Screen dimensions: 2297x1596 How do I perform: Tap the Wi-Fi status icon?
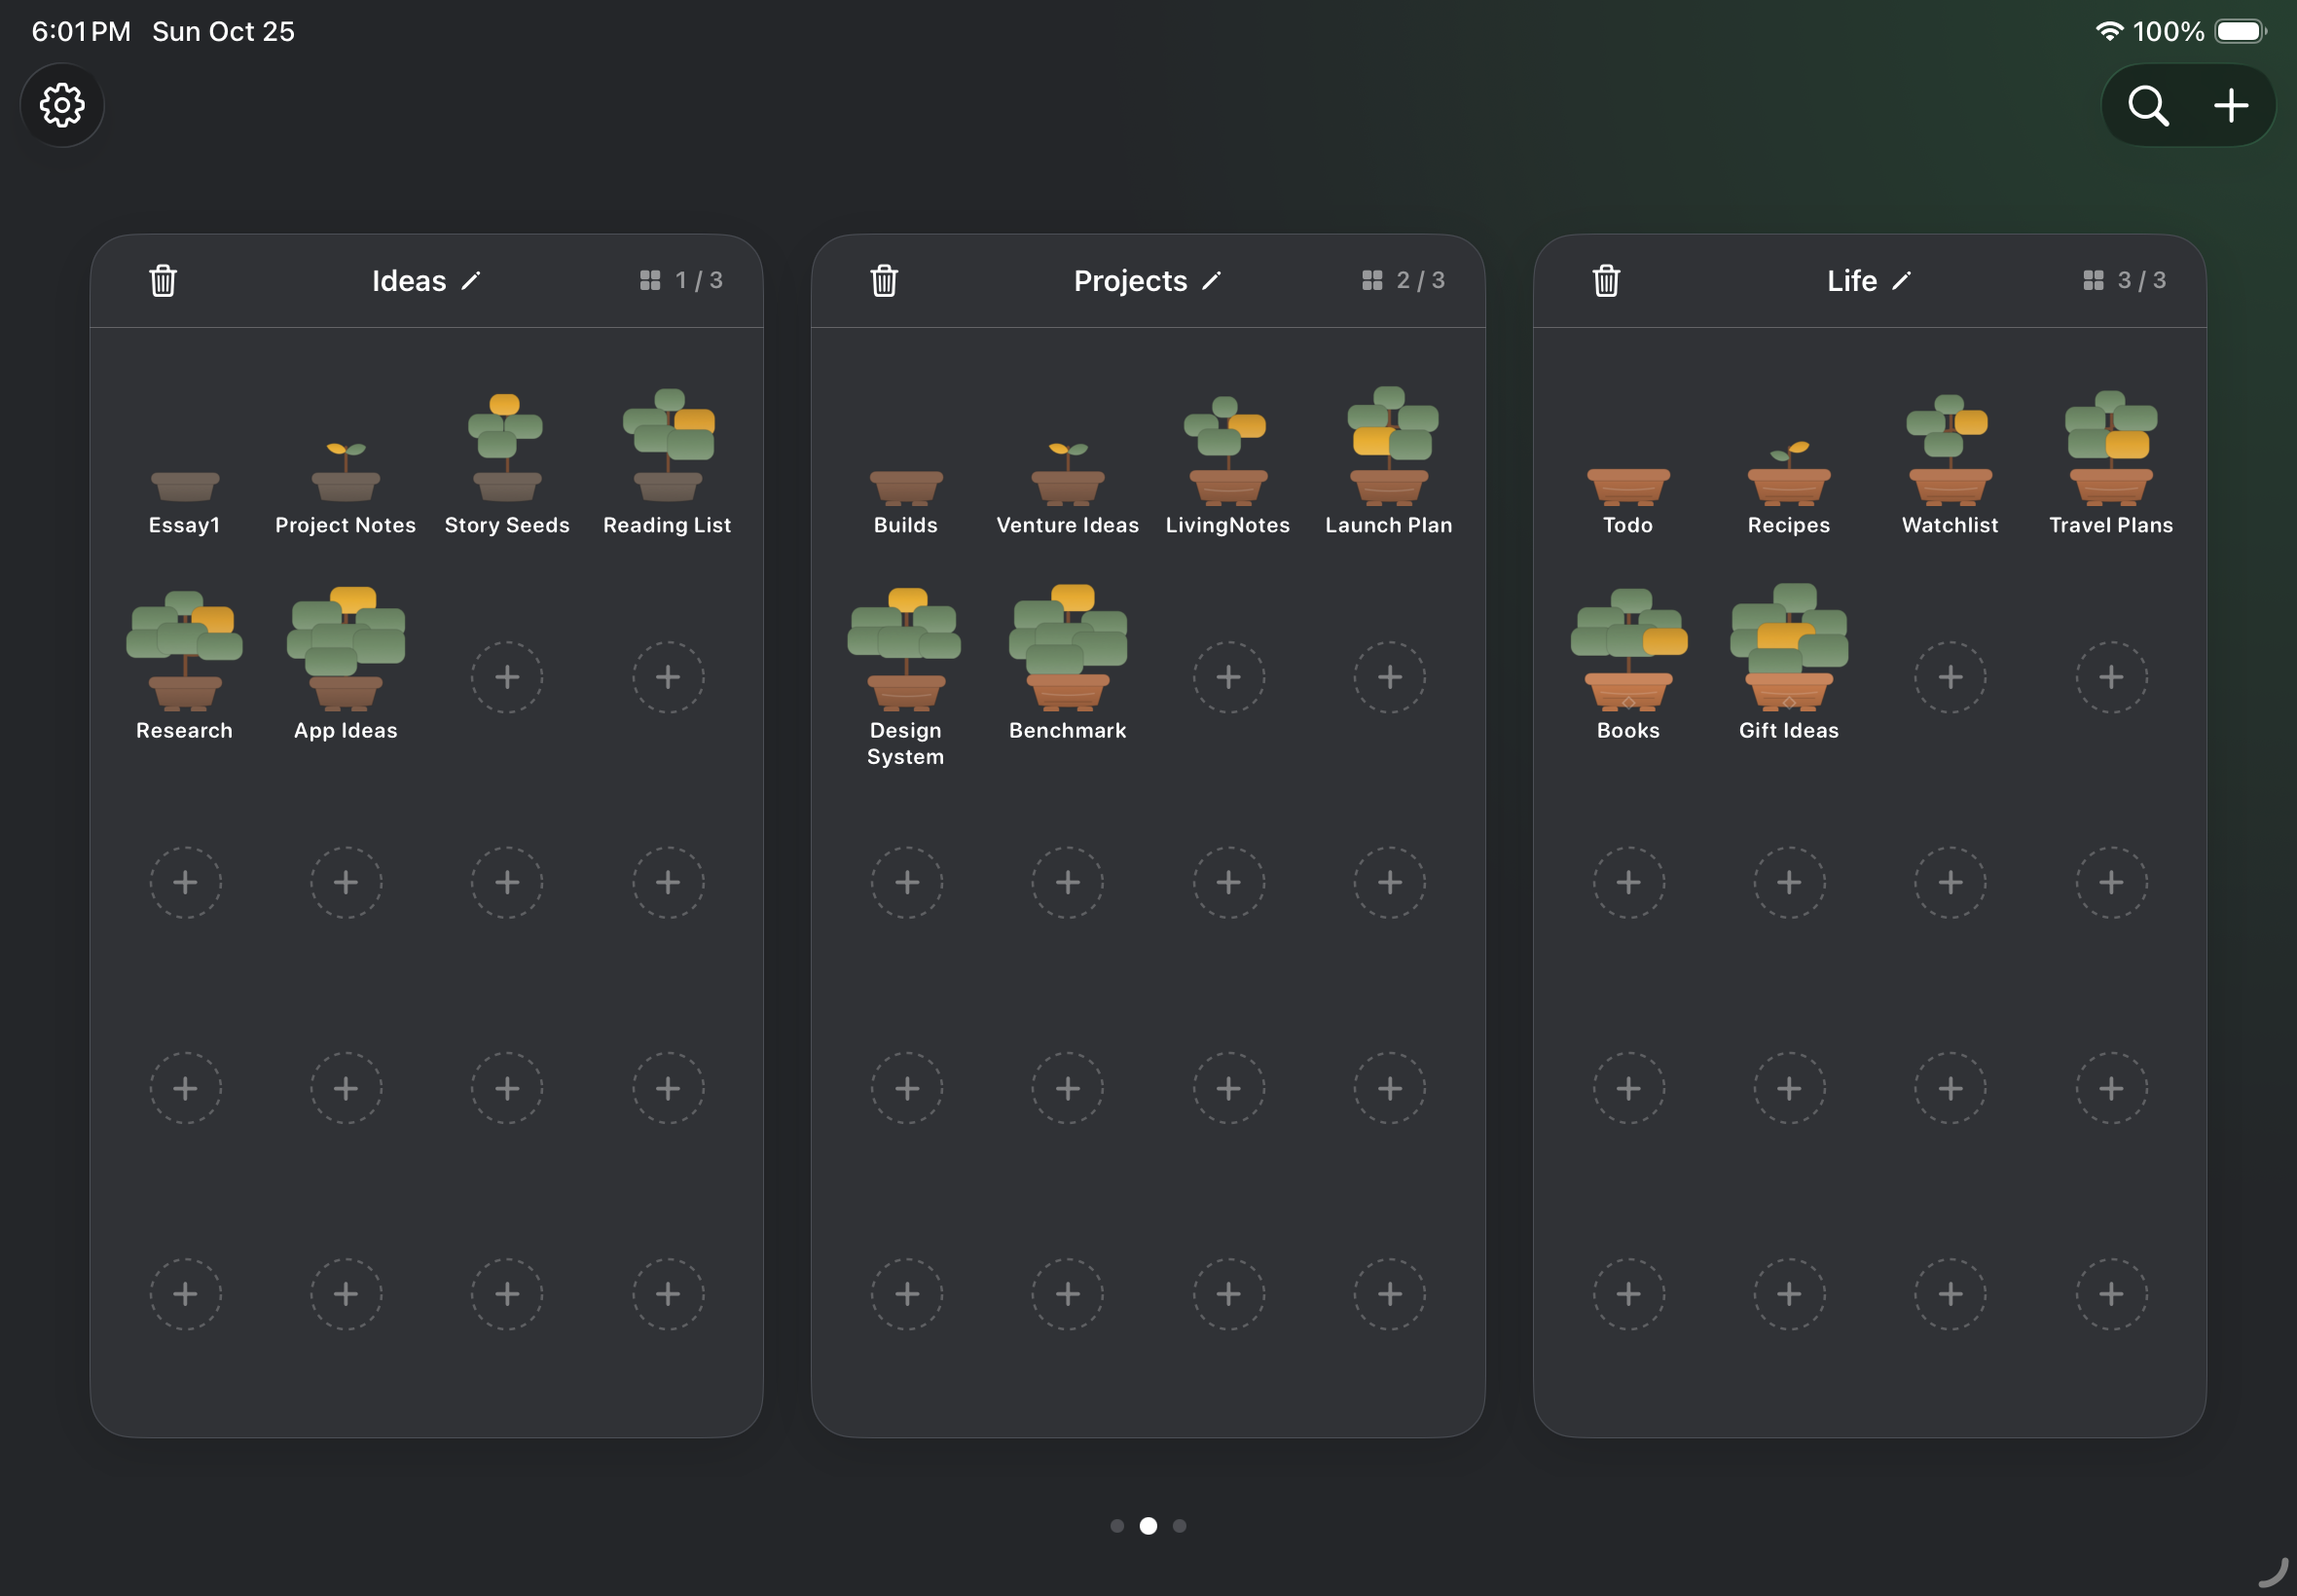coord(2109,31)
